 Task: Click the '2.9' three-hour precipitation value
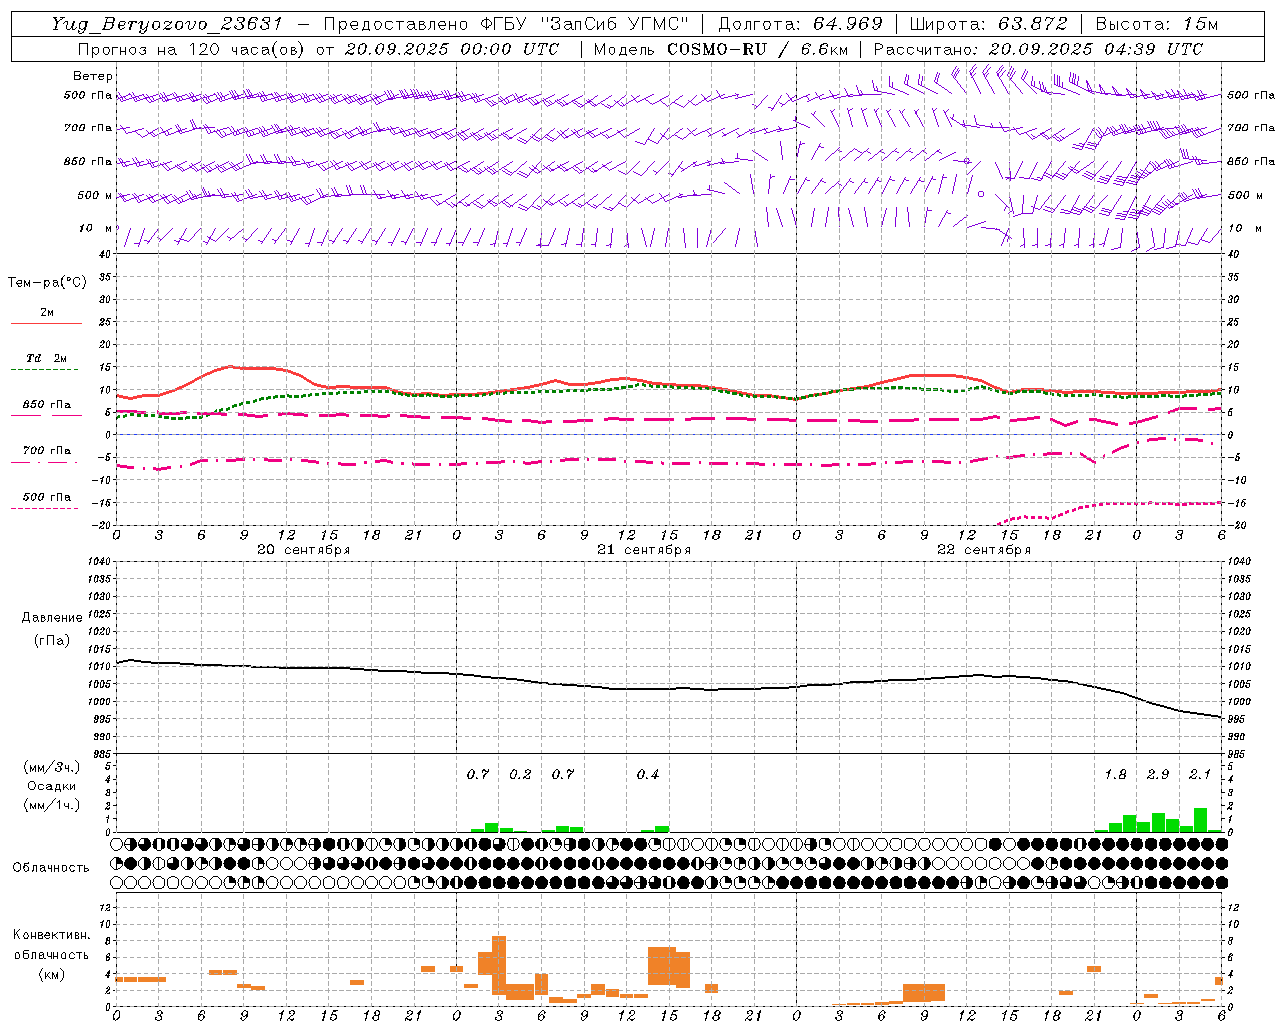[1157, 775]
